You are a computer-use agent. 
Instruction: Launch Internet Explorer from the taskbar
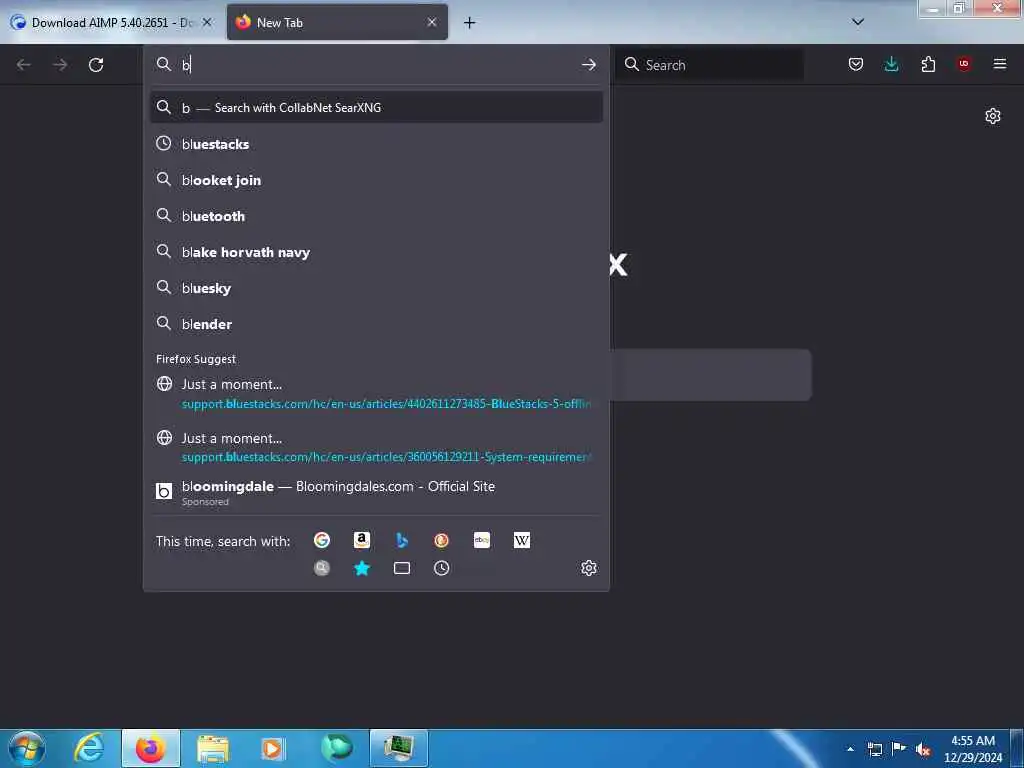pyautogui.click(x=90, y=748)
